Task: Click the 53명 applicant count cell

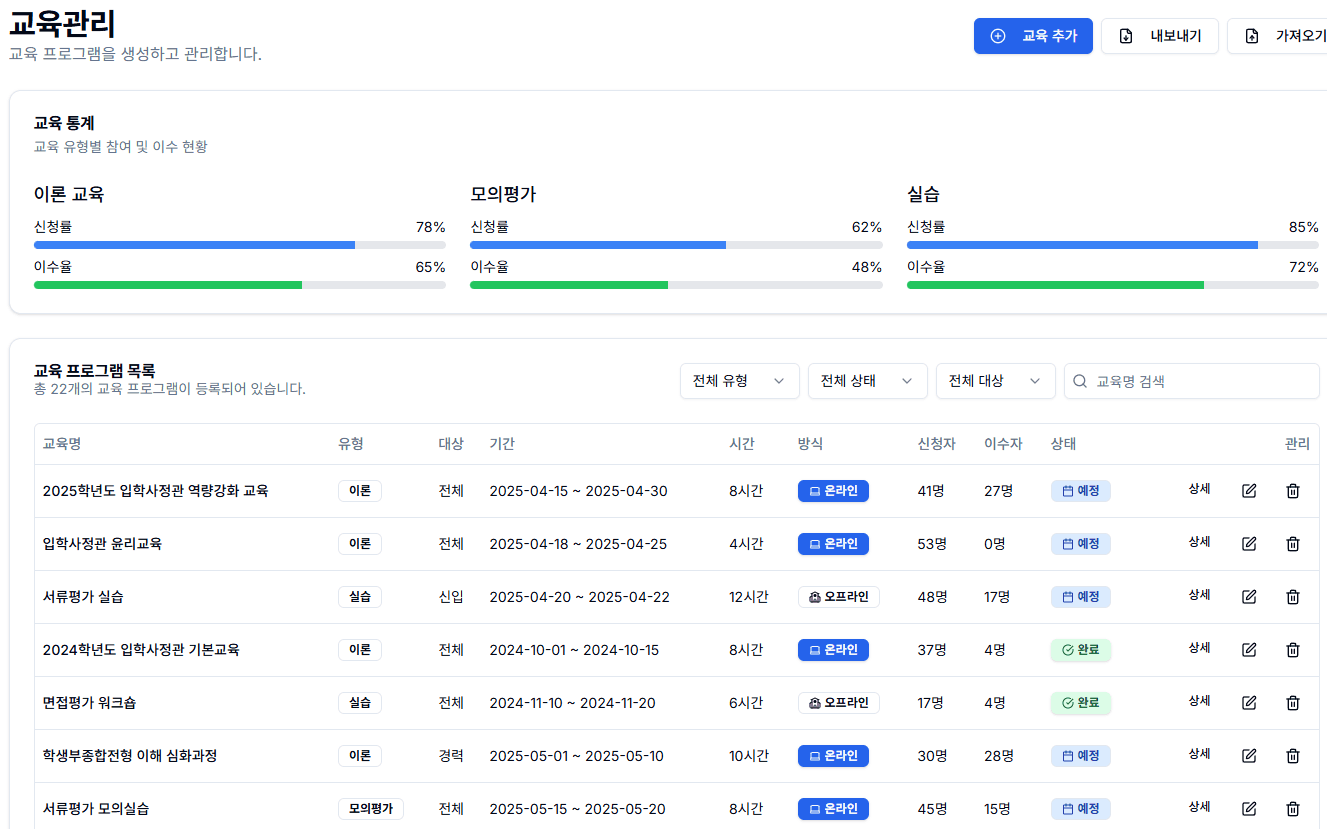Action: tap(933, 544)
